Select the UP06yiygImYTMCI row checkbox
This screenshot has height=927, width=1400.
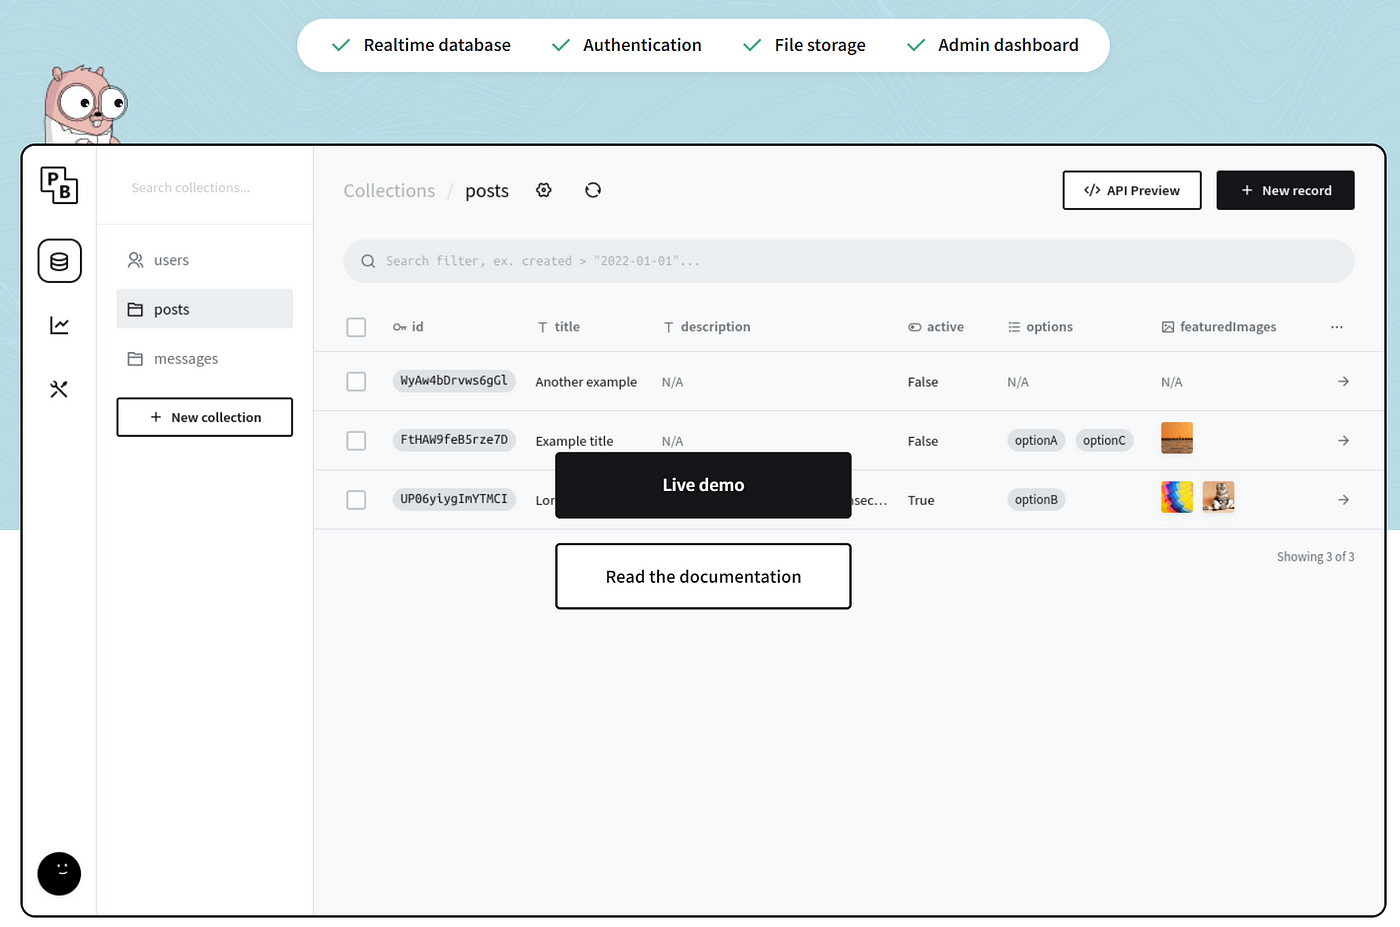356,499
